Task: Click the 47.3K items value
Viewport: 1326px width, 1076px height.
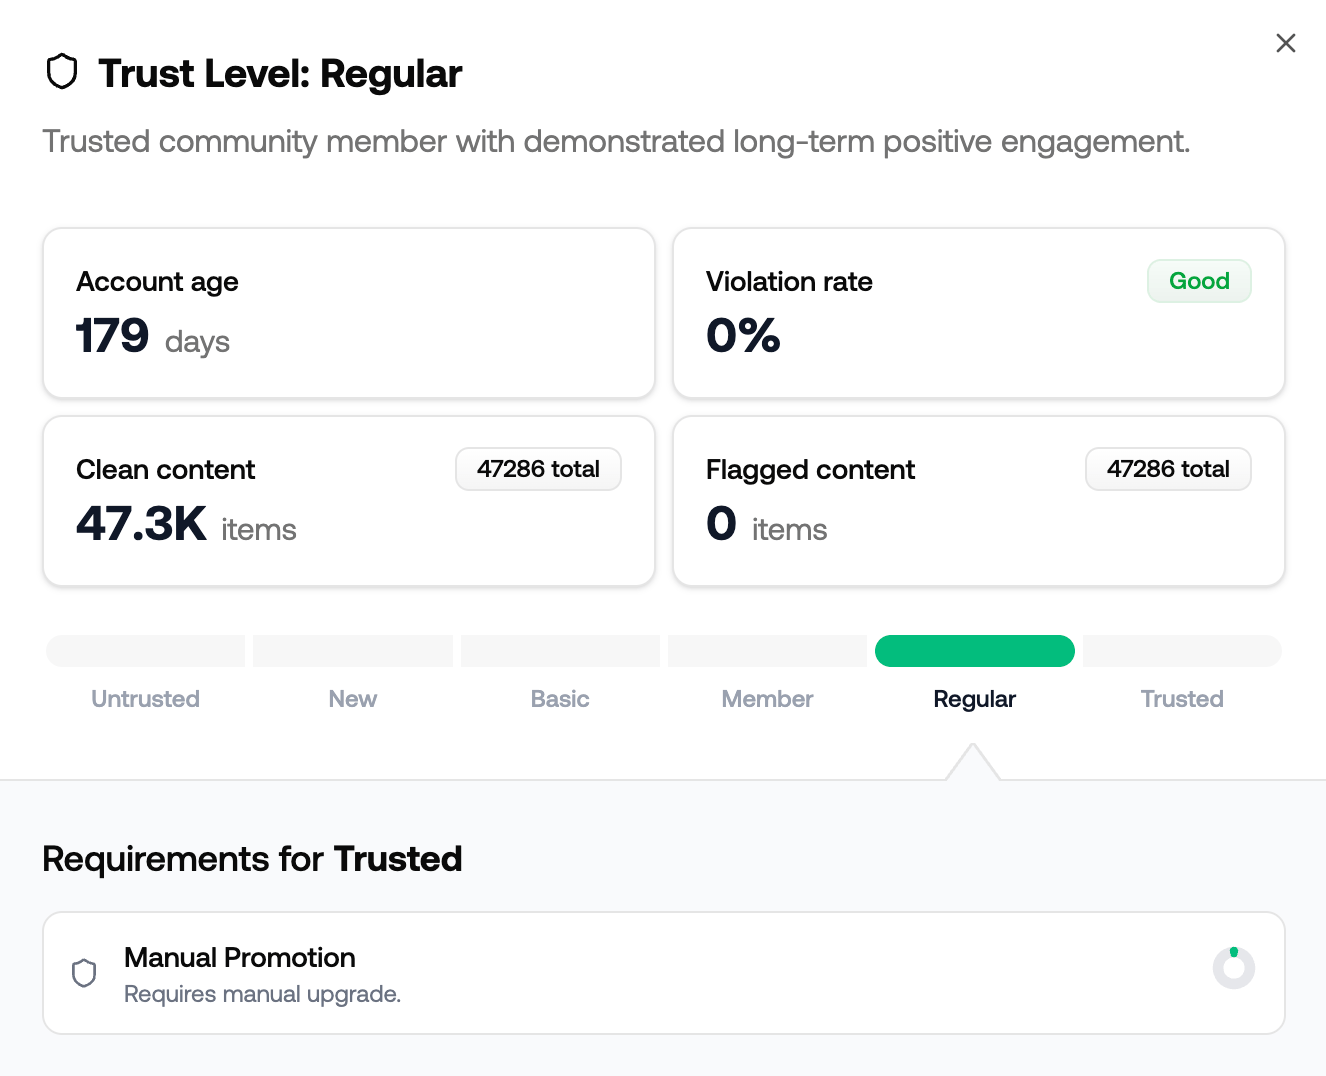Action: tap(186, 525)
